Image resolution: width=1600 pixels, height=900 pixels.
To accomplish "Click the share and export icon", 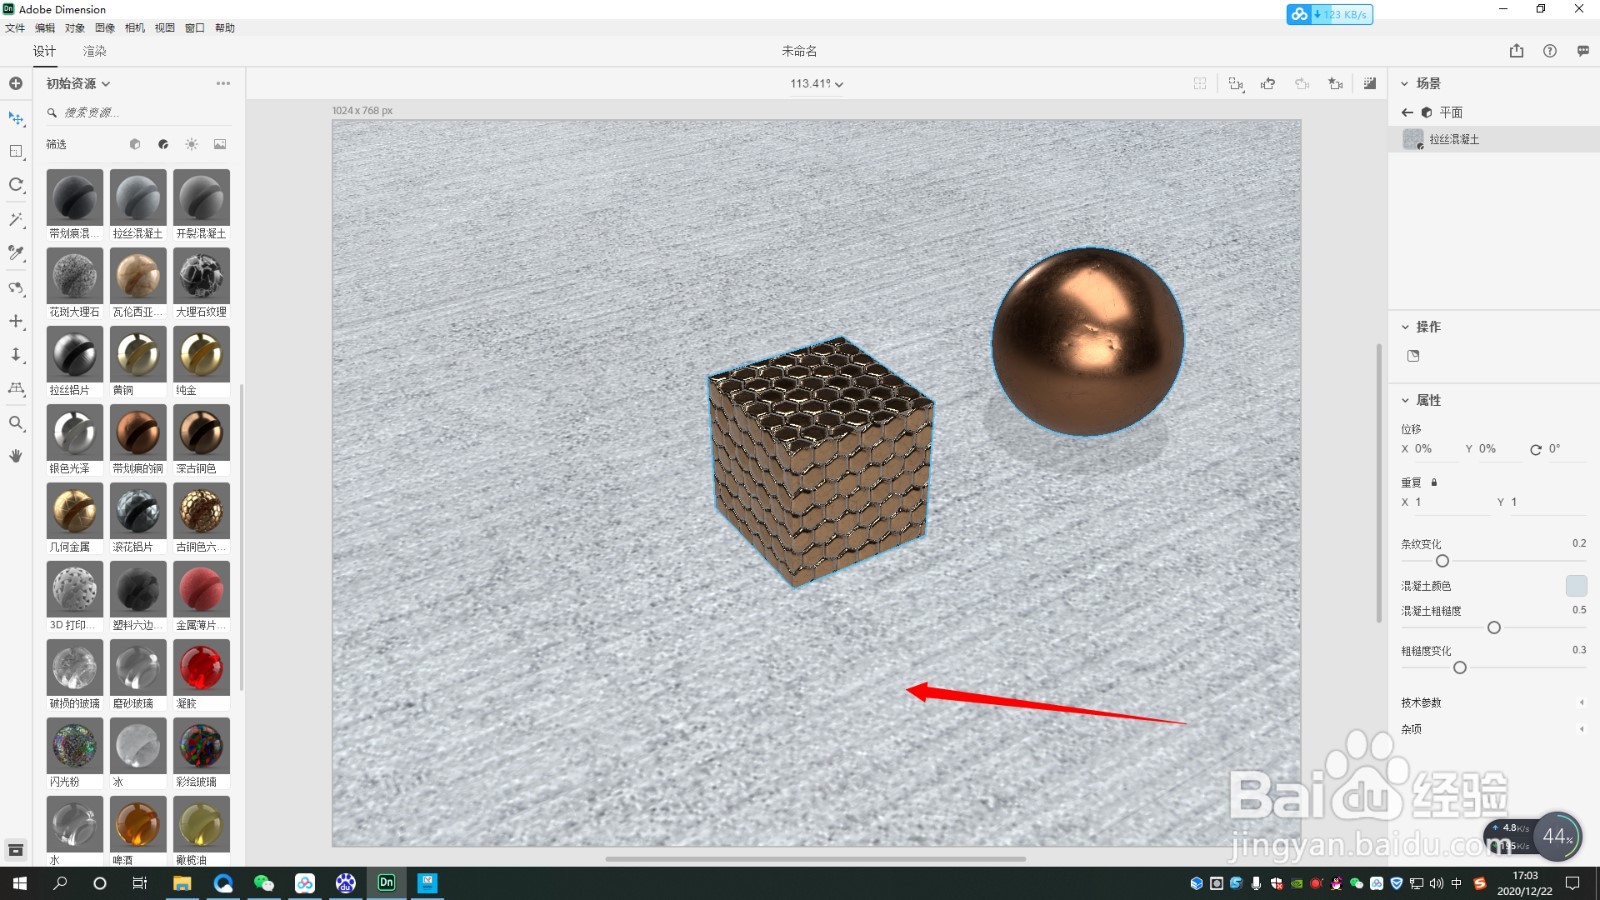I will 1517,51.
